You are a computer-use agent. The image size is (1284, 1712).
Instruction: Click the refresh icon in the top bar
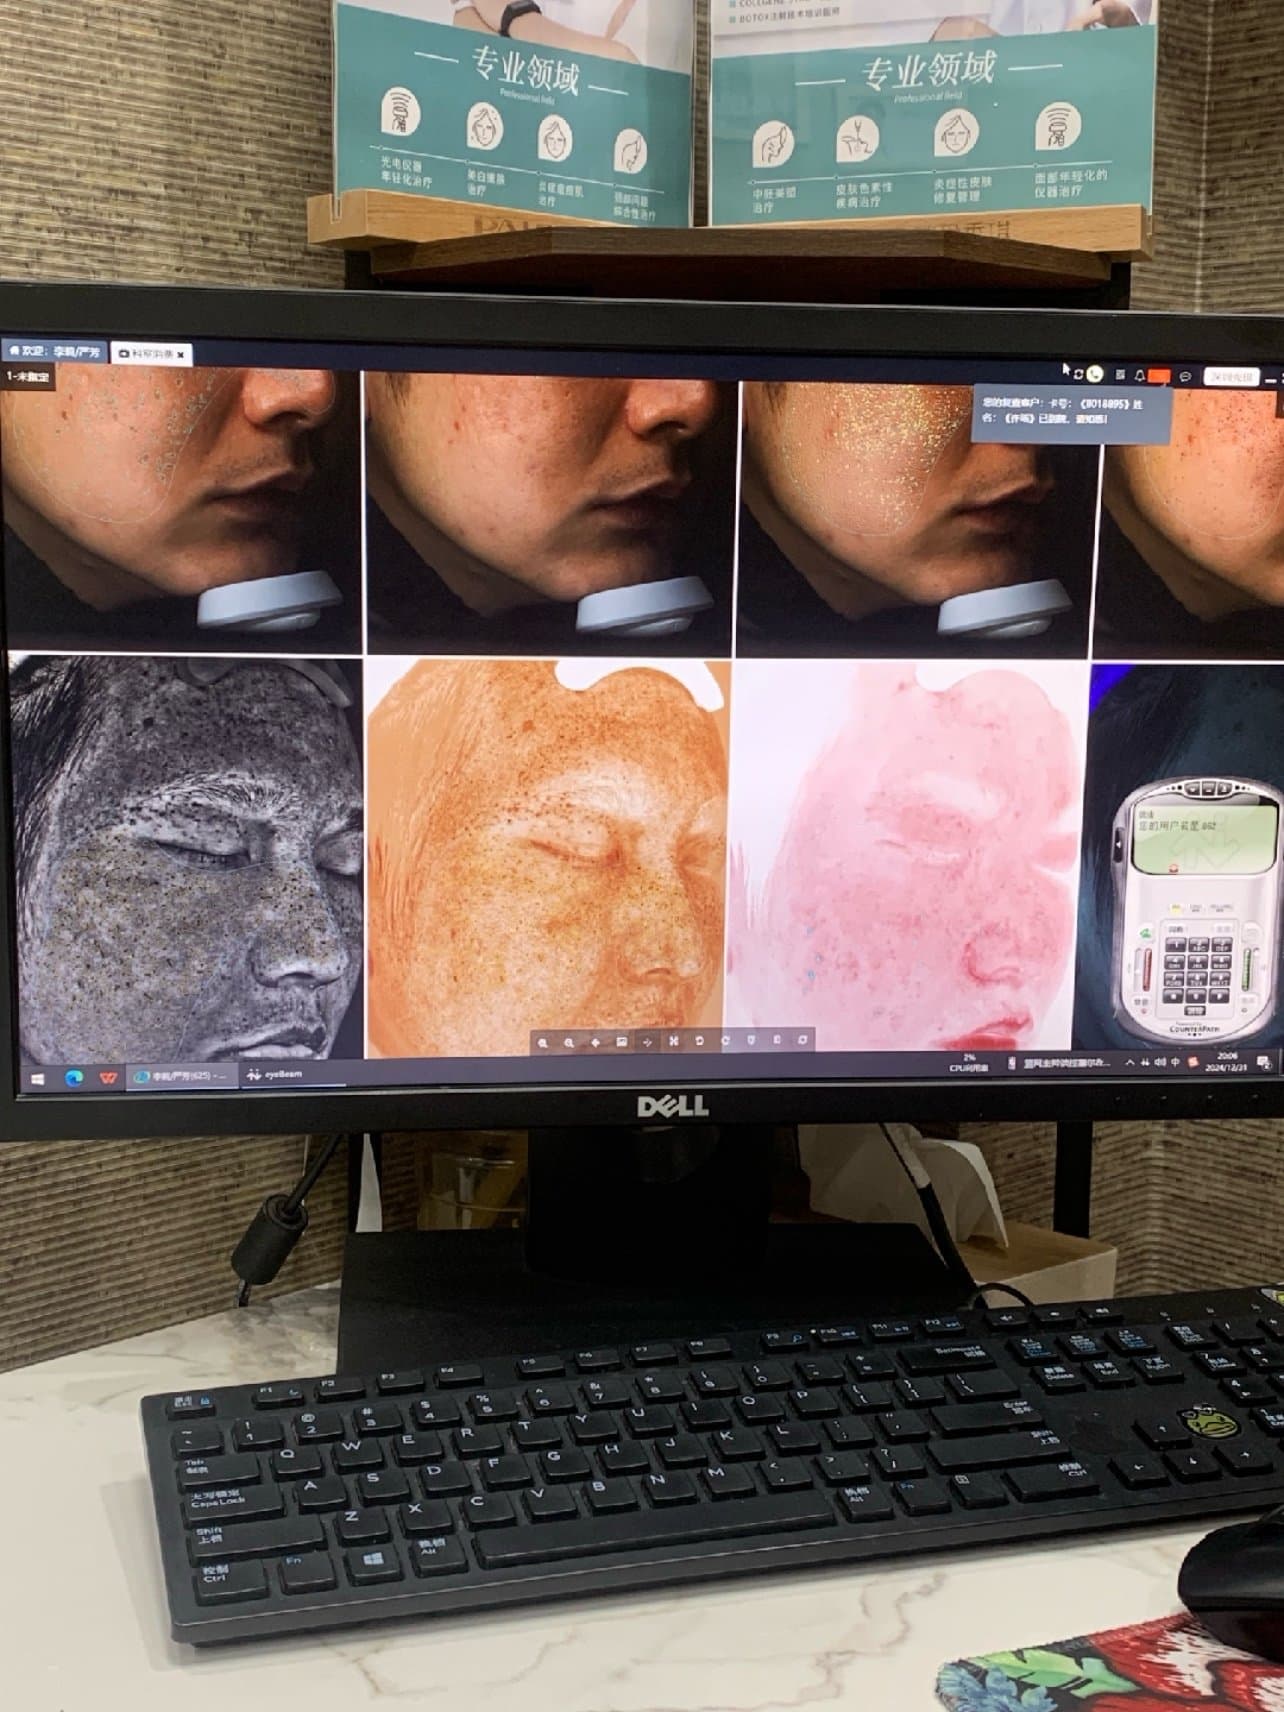coord(1078,374)
